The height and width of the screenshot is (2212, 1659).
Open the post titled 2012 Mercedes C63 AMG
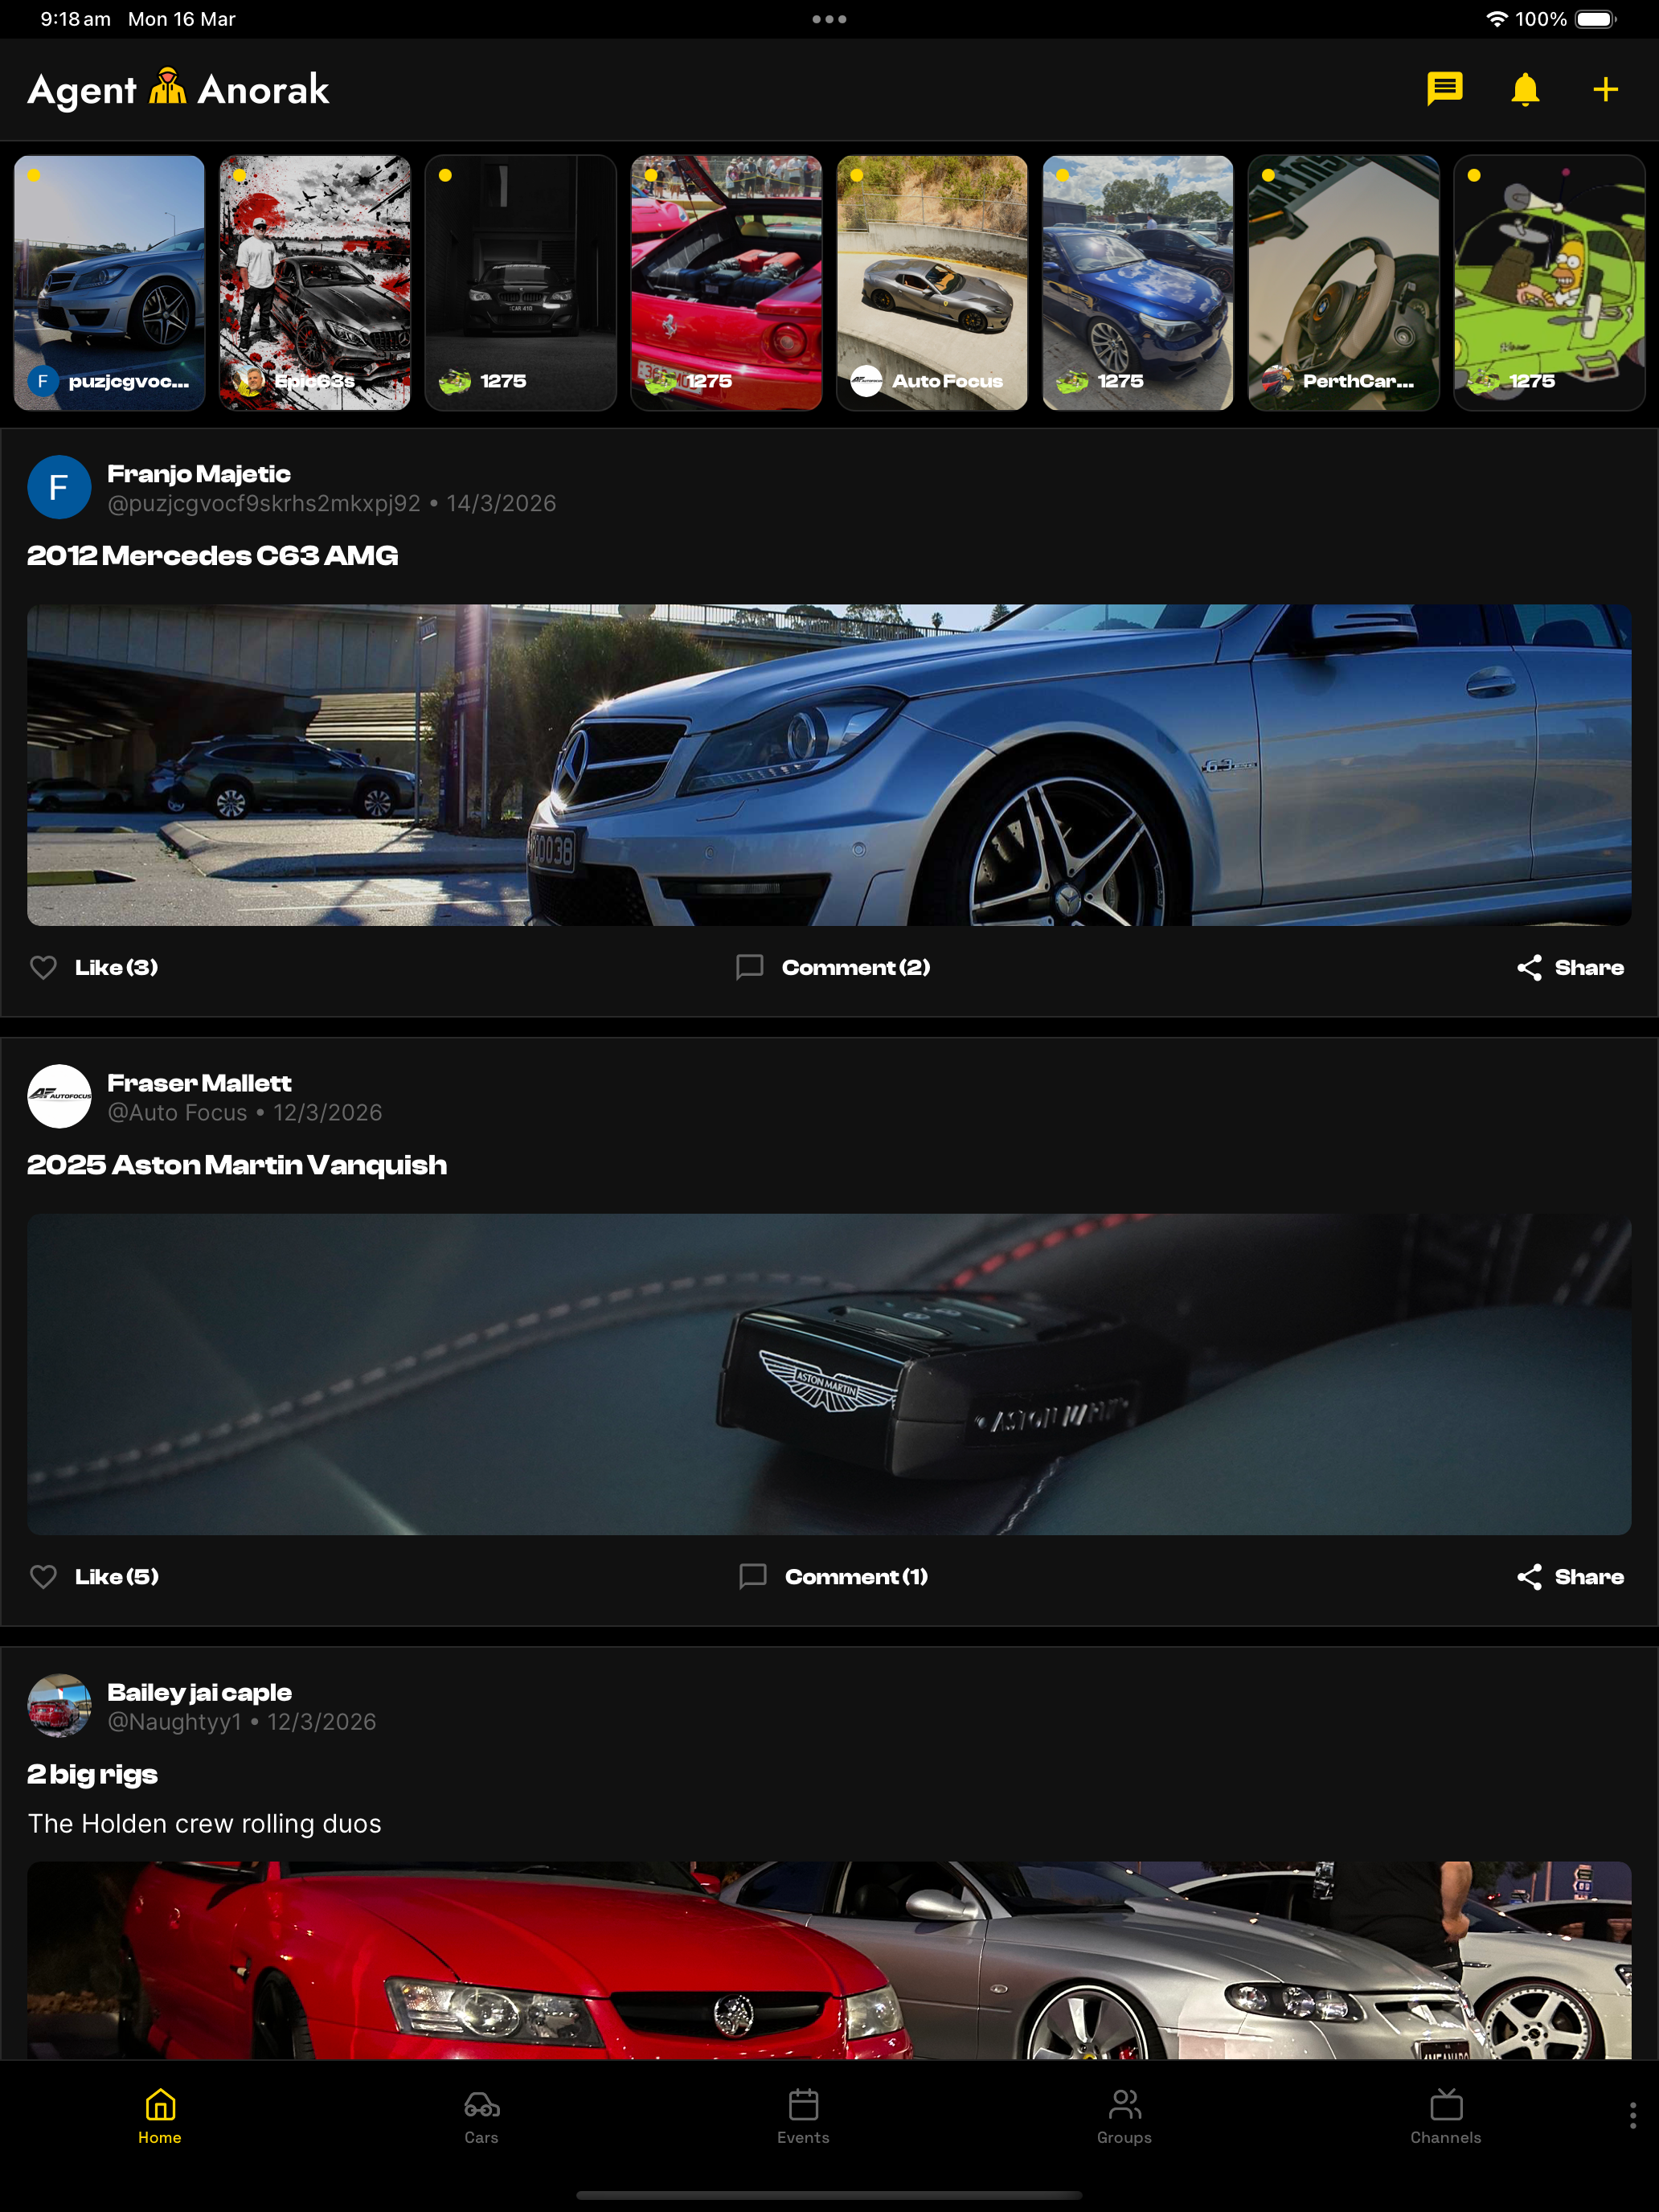(213, 556)
